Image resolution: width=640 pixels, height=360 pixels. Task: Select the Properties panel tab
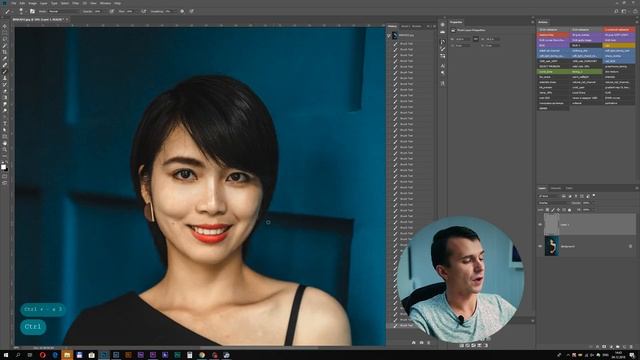coord(456,22)
